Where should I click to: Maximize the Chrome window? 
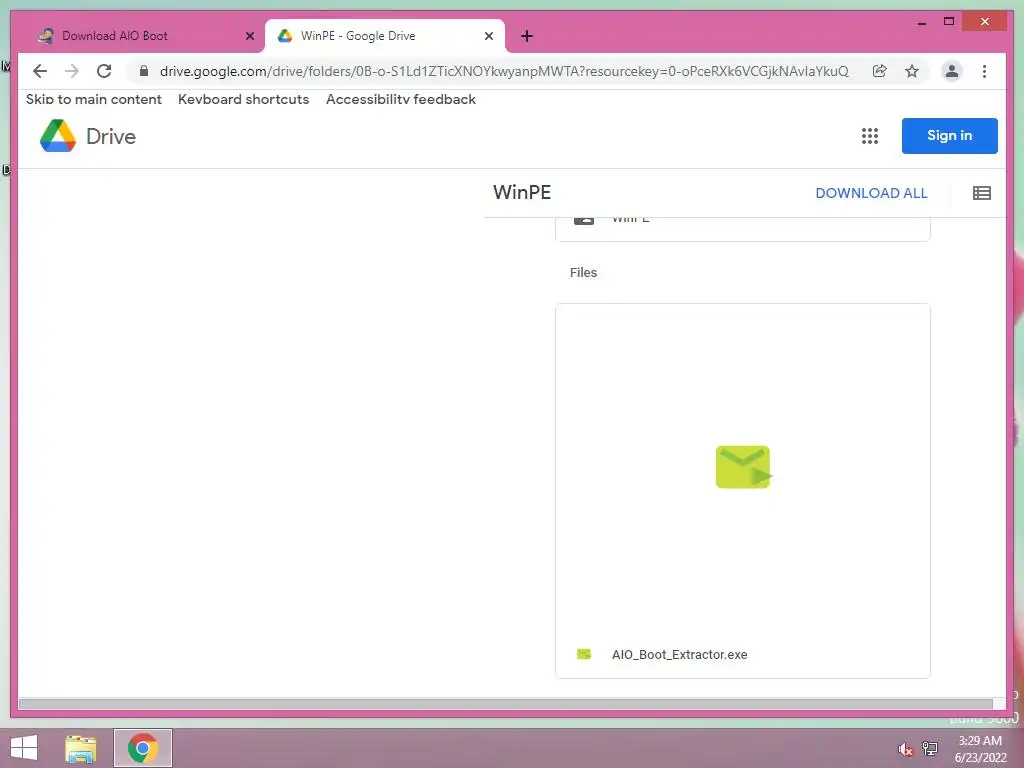tap(949, 22)
